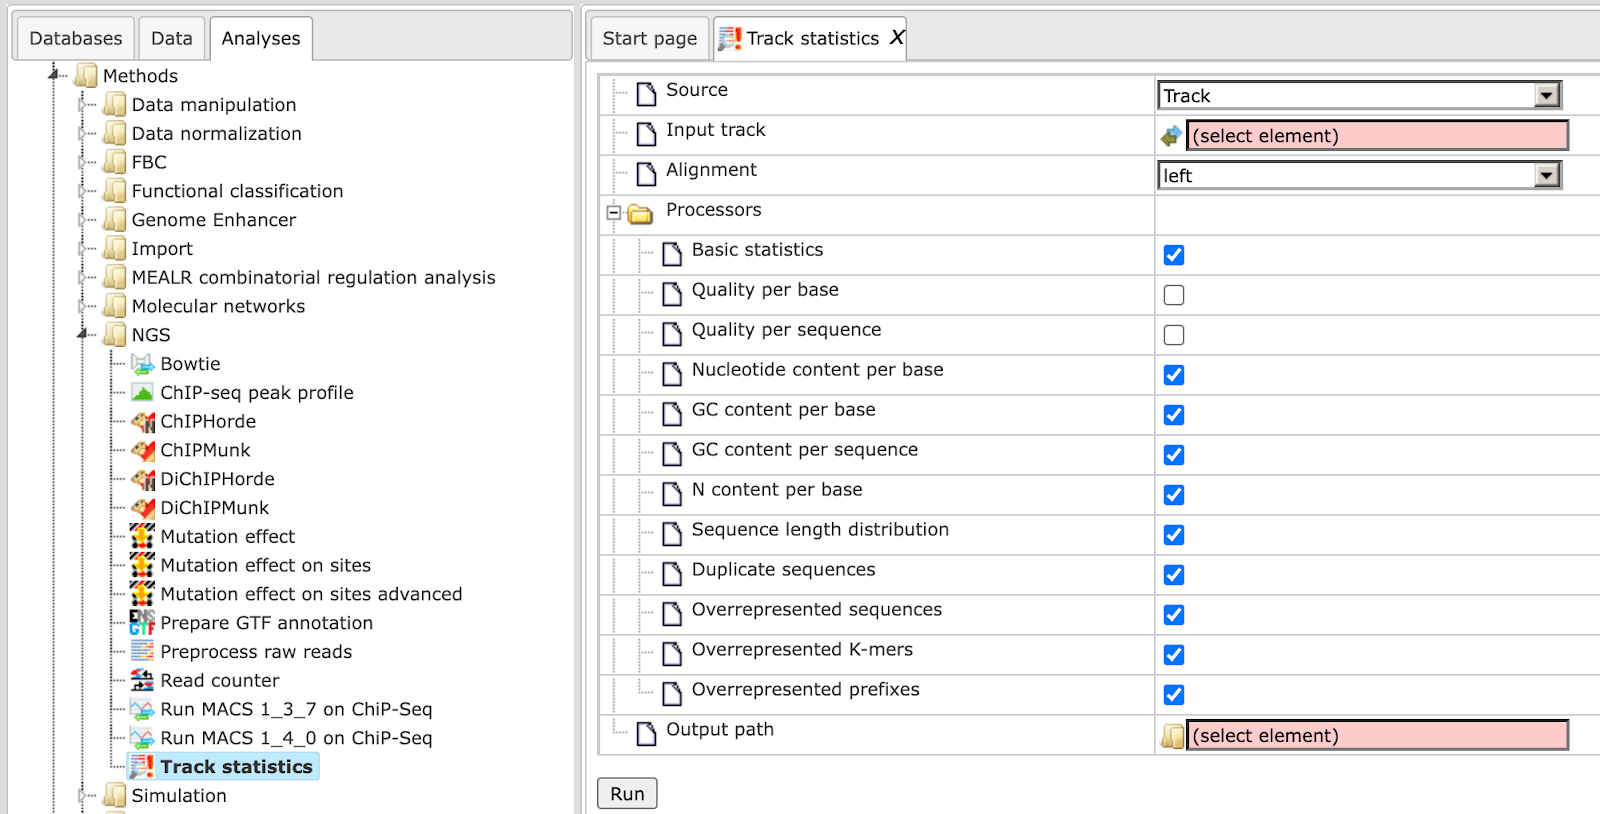1600x814 pixels.
Task: Uncheck the Duplicate sequences checkbox
Action: [x=1174, y=575]
